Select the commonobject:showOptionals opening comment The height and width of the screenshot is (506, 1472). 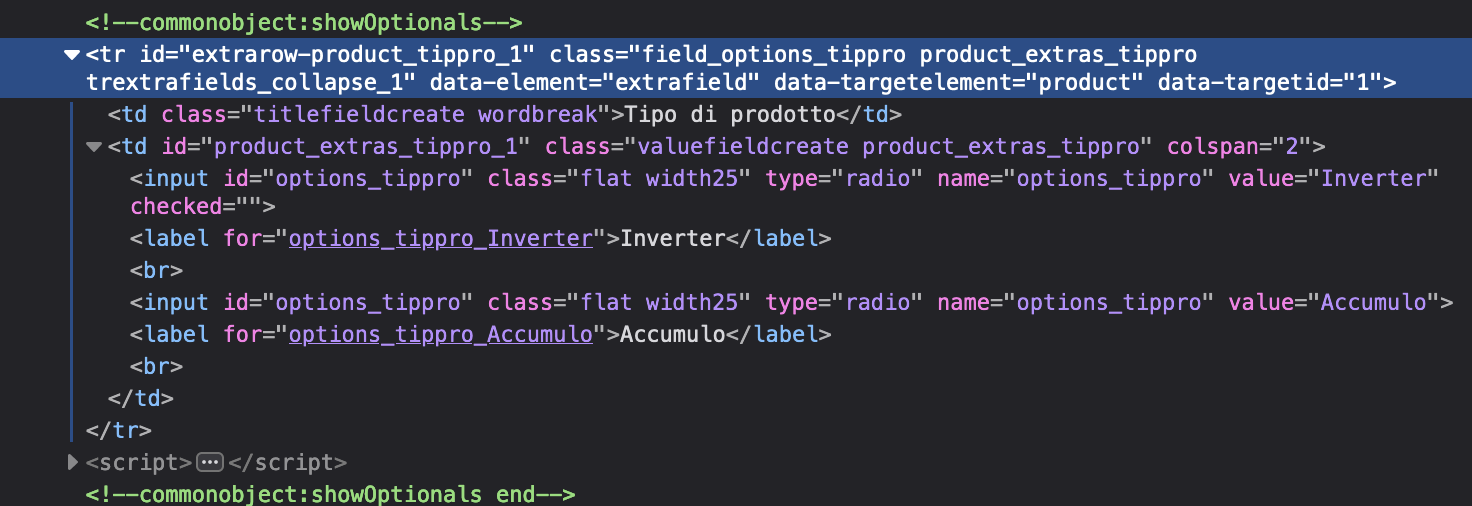[x=304, y=22]
